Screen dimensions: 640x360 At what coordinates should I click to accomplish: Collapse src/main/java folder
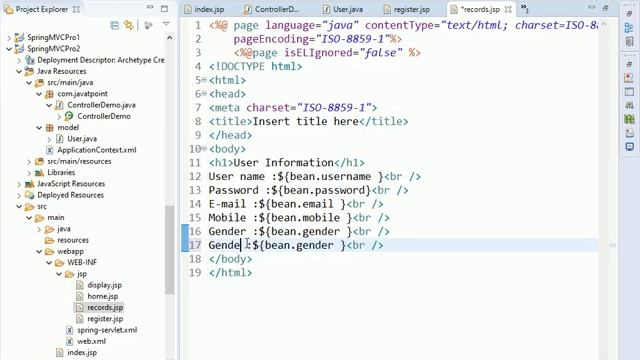[29, 82]
